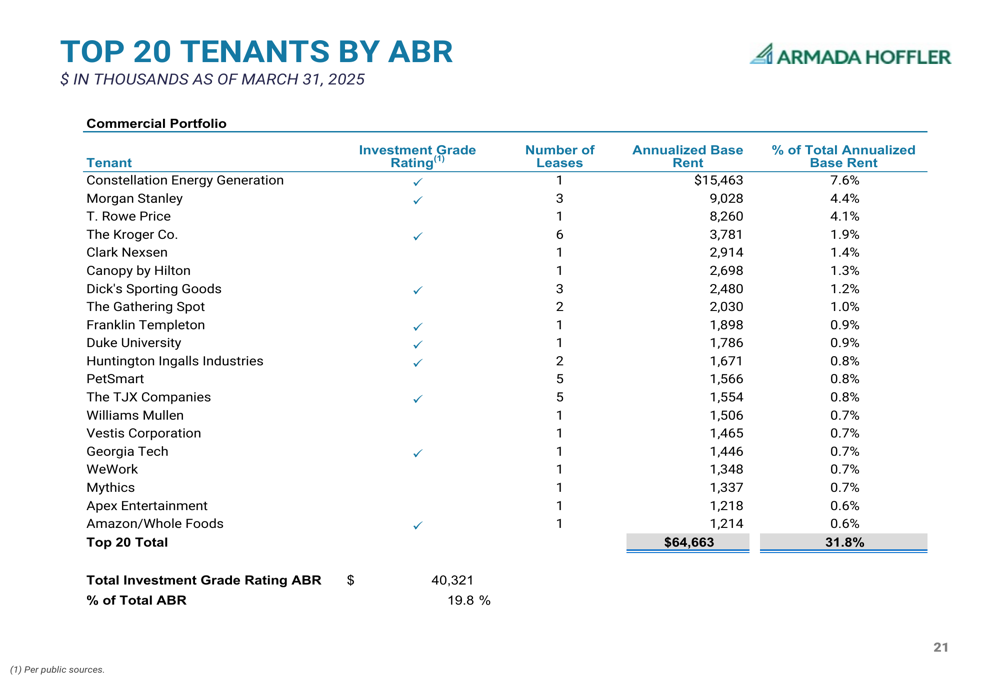Screen dimensions: 1000x685
Task: Click the 'Commercial Portfolio' section heading
Action: tap(156, 123)
